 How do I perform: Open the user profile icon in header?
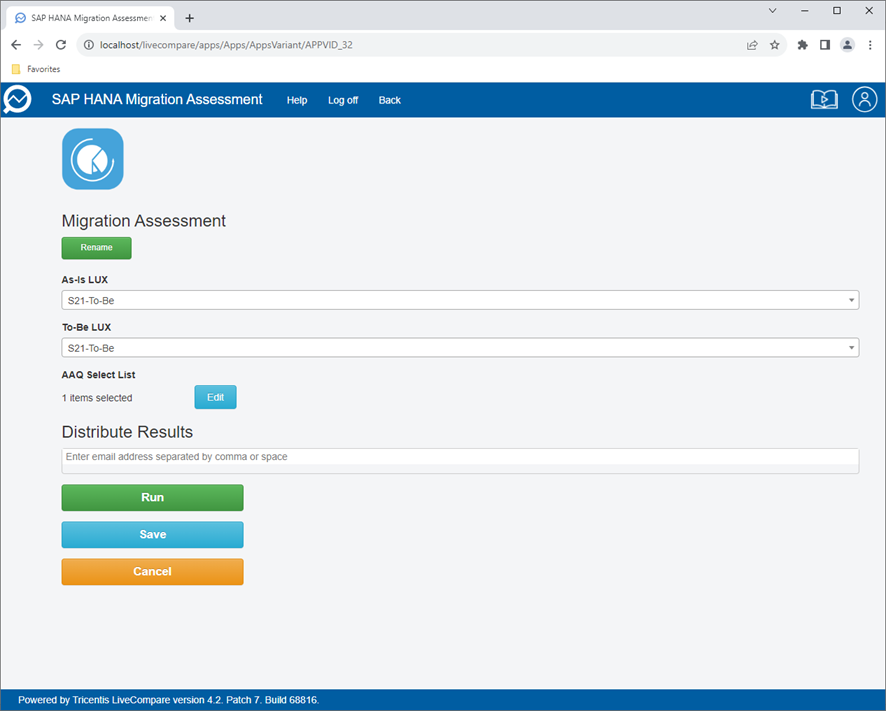click(864, 99)
